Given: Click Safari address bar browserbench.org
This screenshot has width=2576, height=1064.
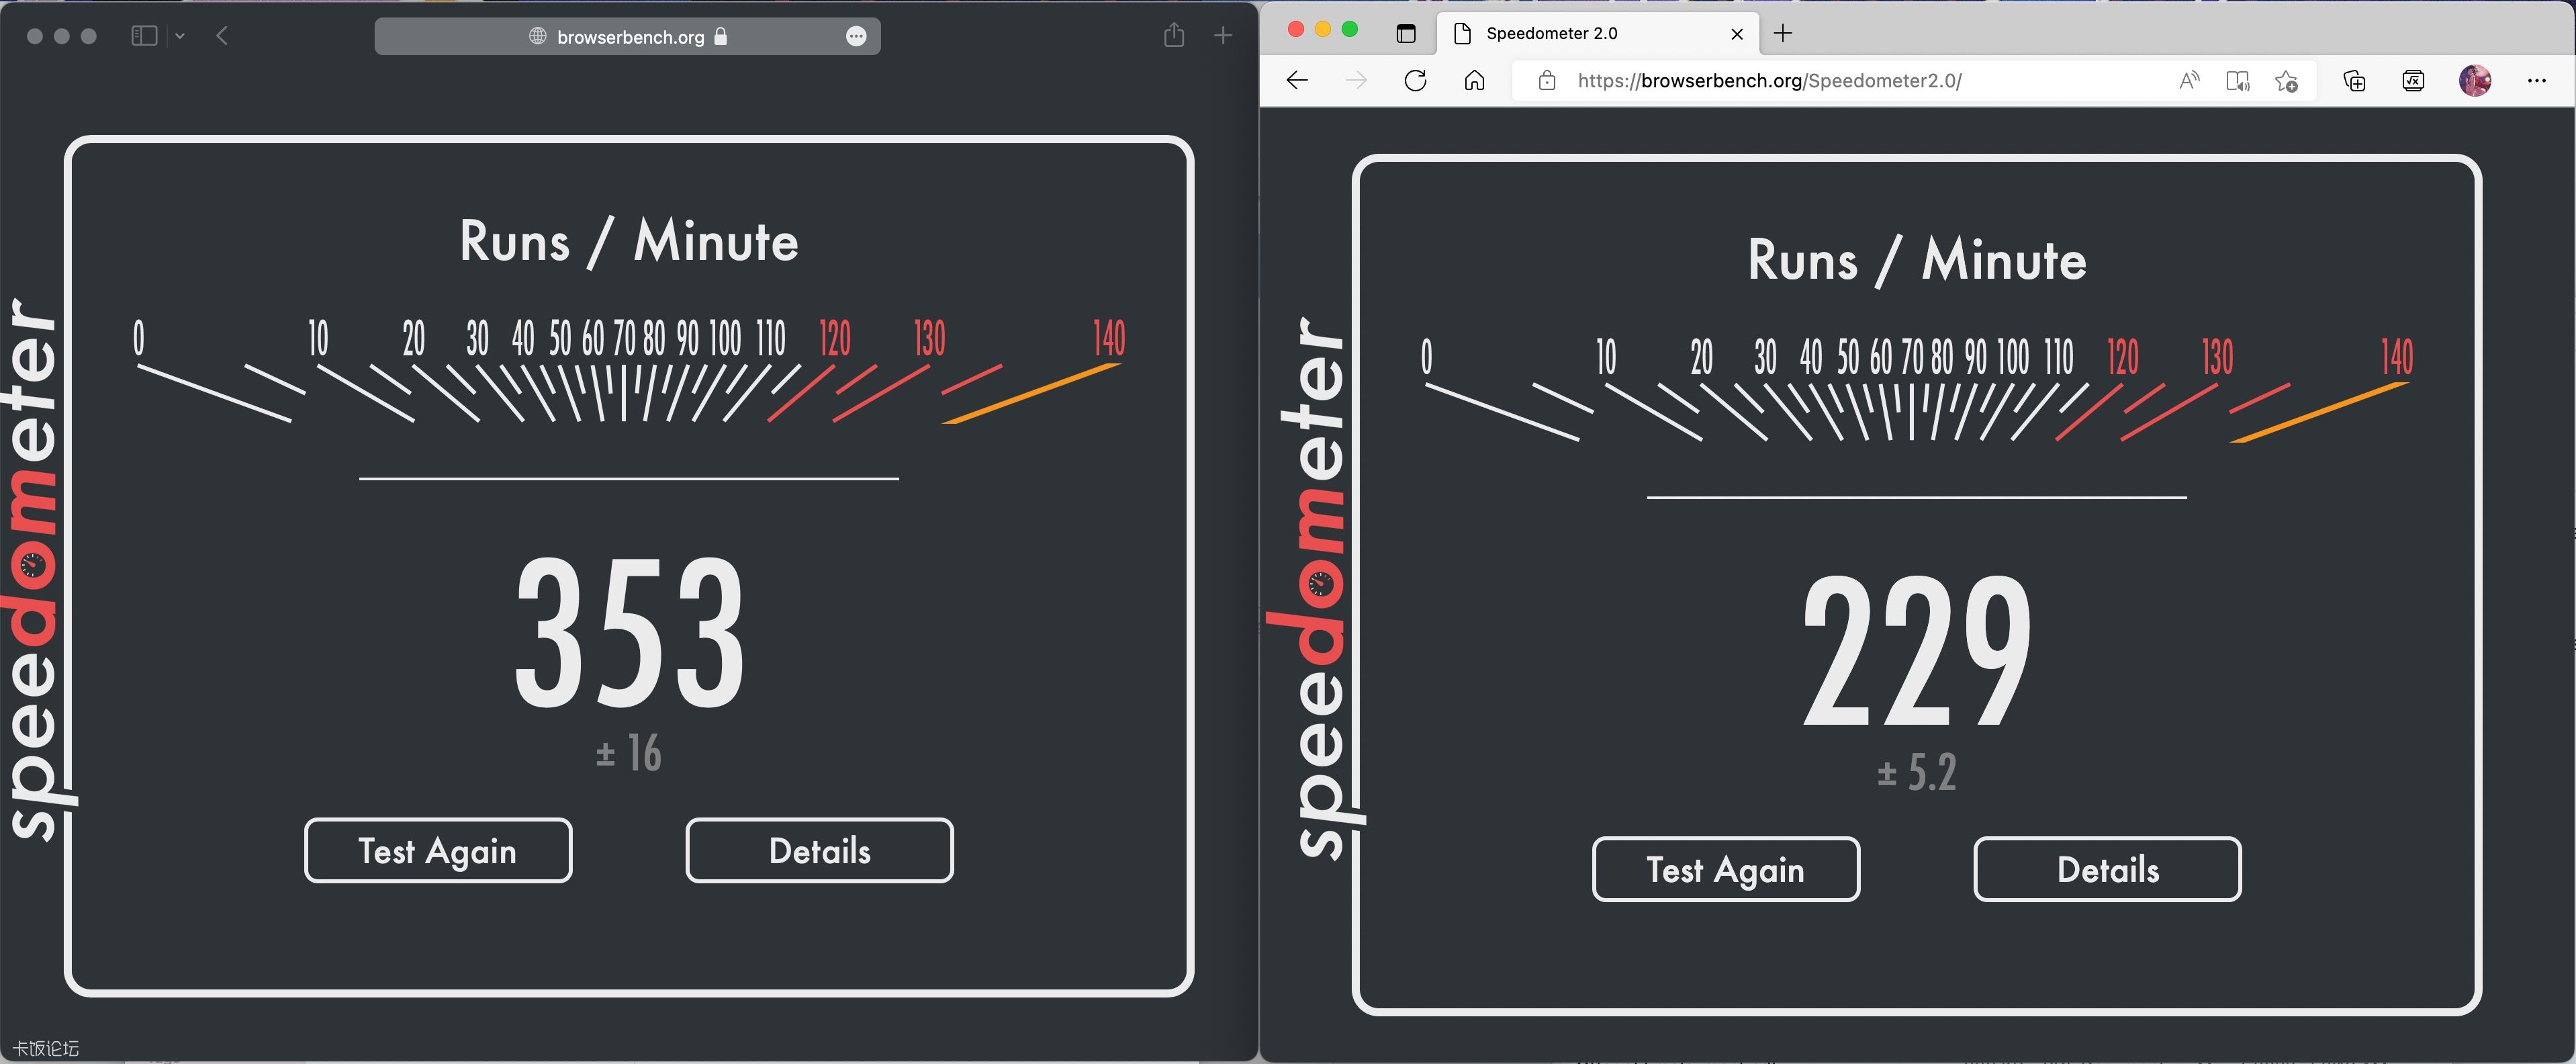Looking at the screenshot, I should pos(628,36).
